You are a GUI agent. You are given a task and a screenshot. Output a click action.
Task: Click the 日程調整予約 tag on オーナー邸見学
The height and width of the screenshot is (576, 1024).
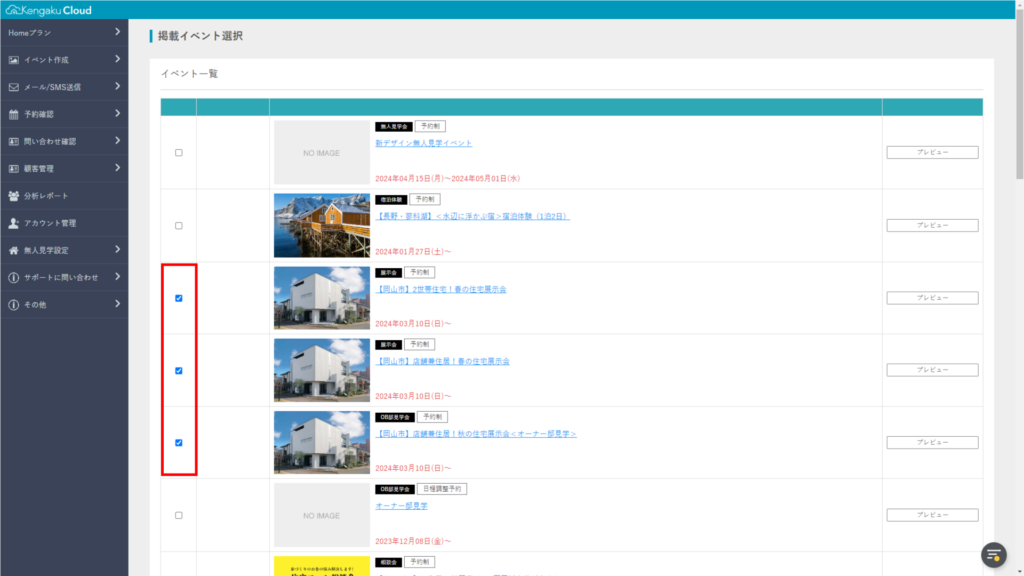[x=441, y=489]
